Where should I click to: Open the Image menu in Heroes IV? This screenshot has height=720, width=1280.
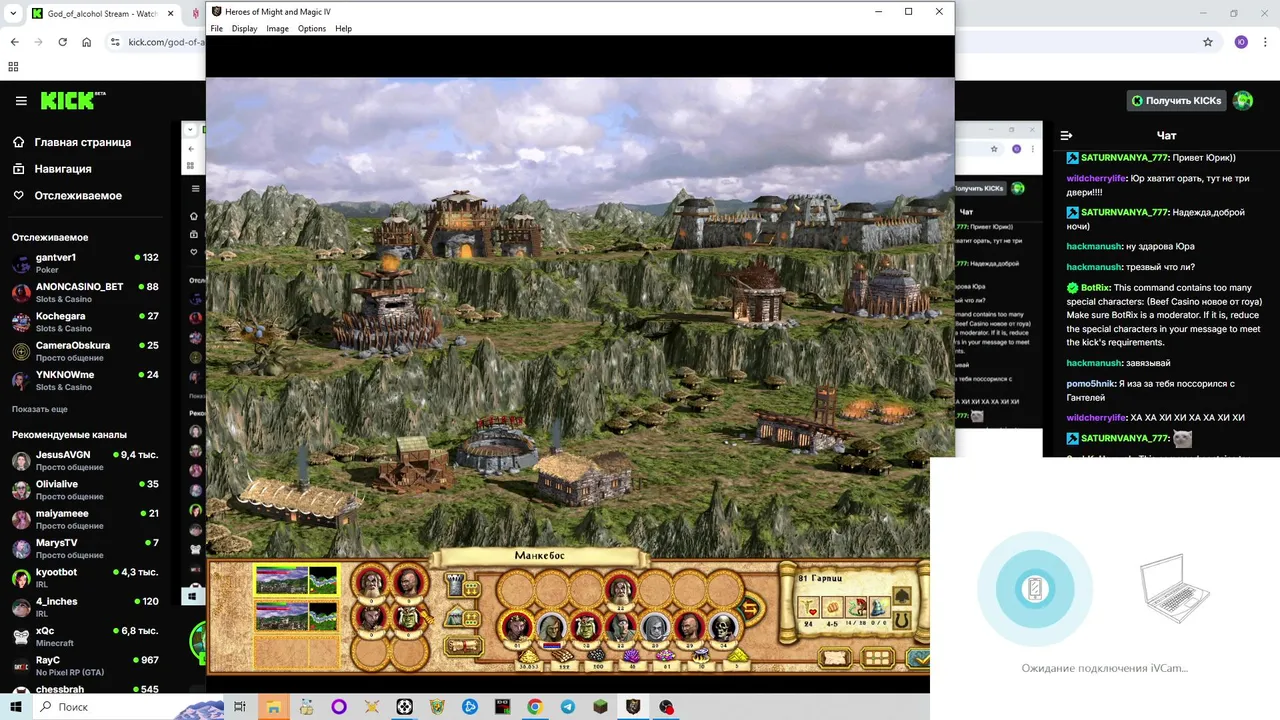click(277, 29)
